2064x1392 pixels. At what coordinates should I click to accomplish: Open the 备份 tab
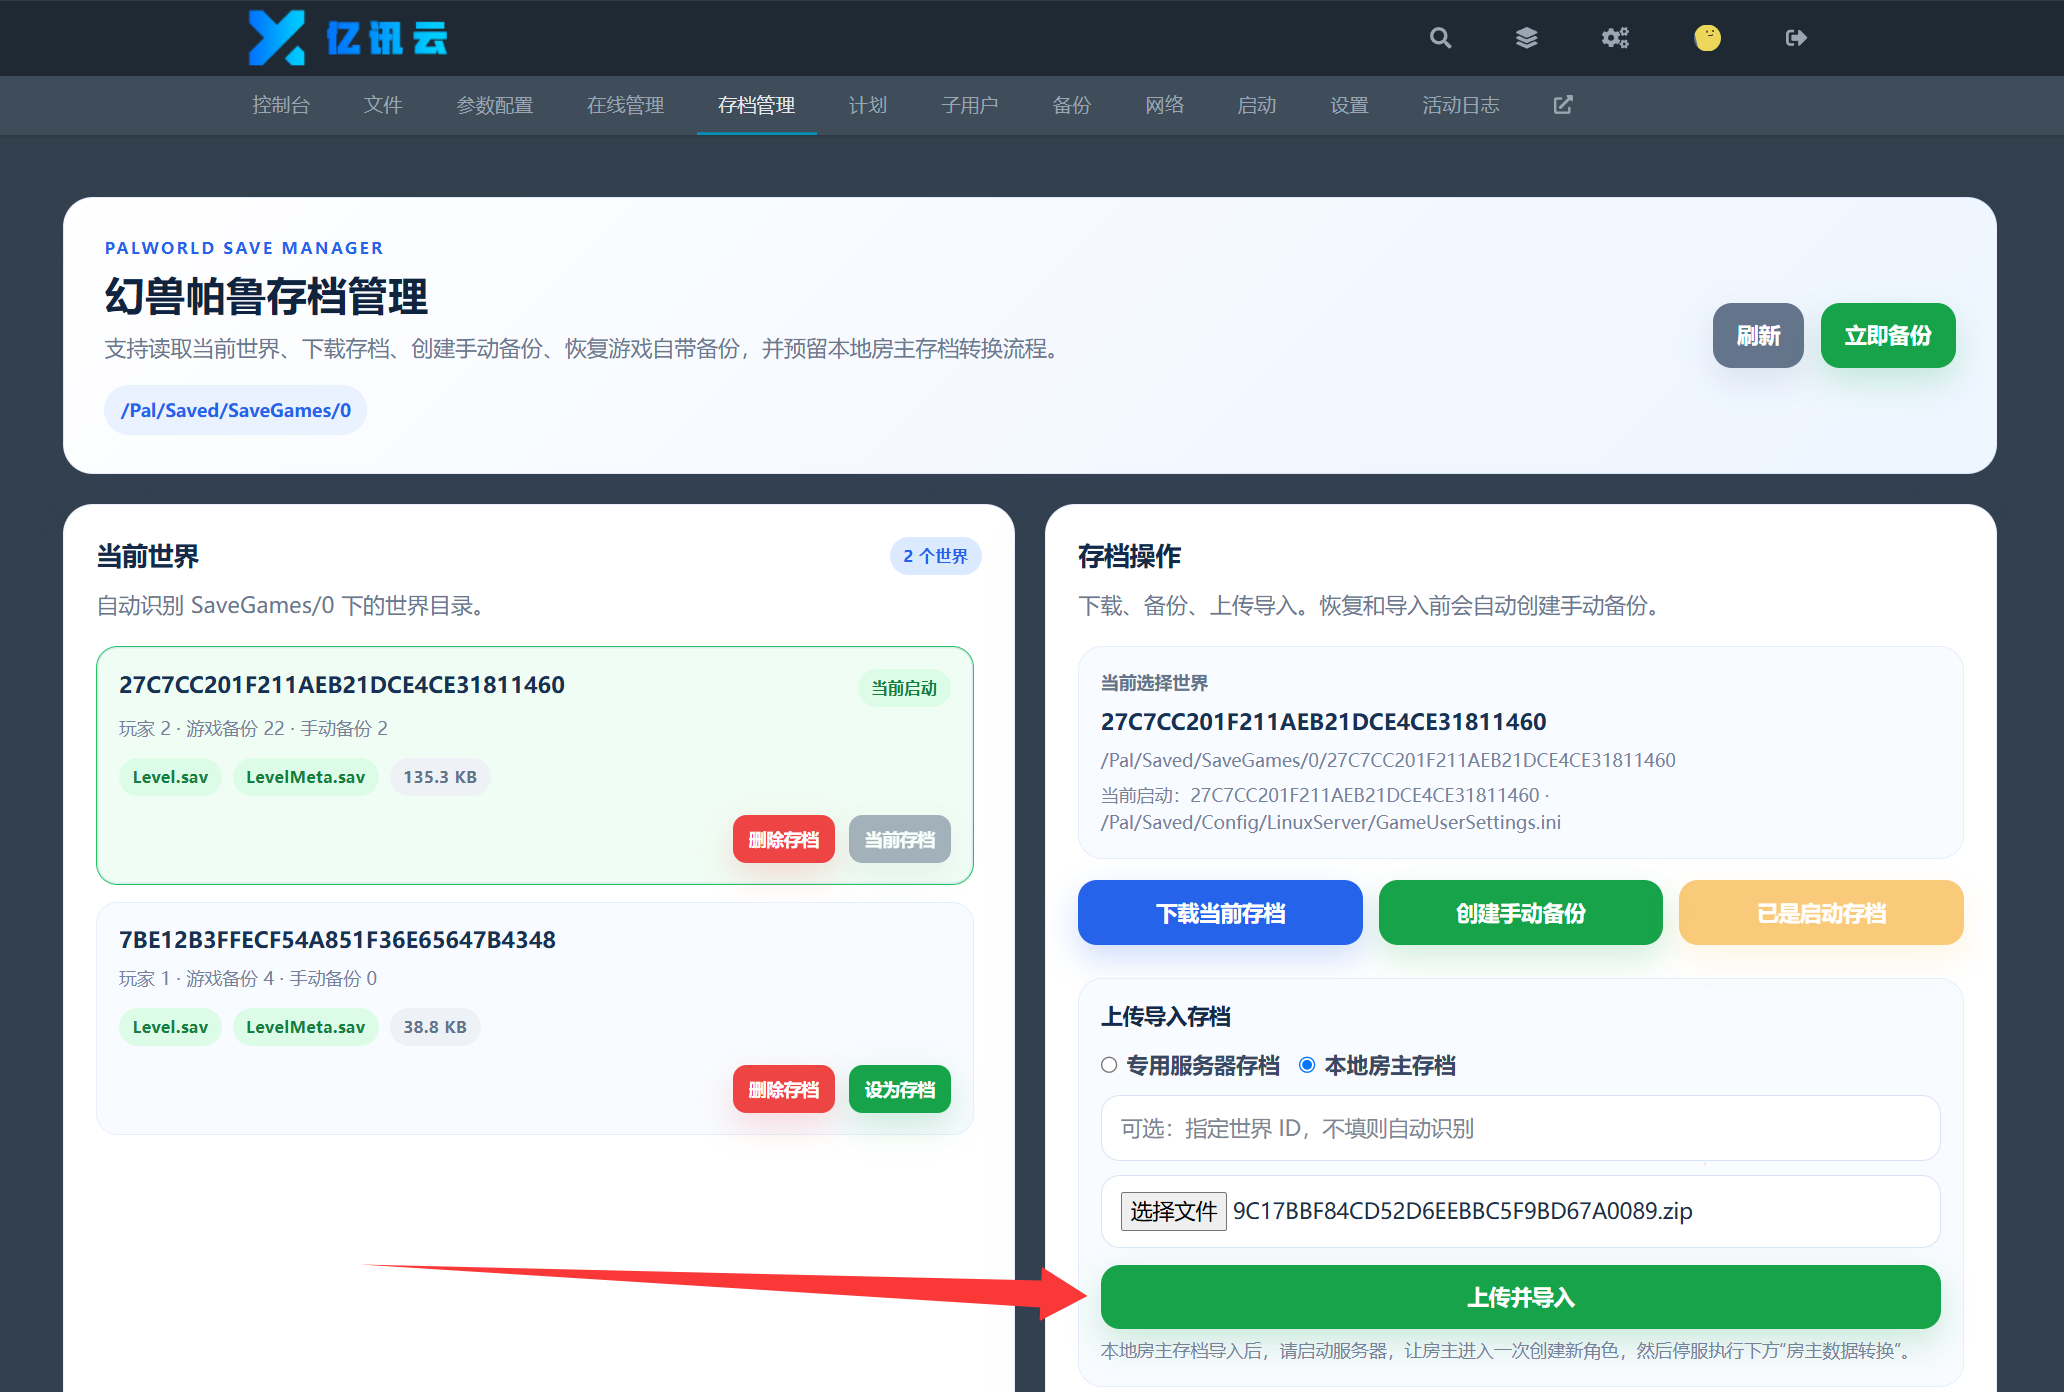(x=1072, y=105)
